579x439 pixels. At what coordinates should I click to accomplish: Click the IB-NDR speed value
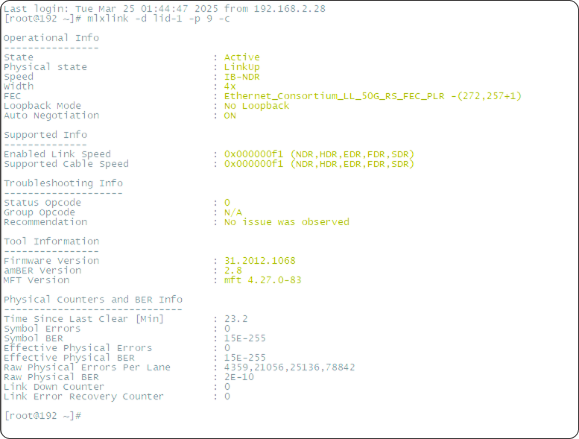(x=242, y=77)
